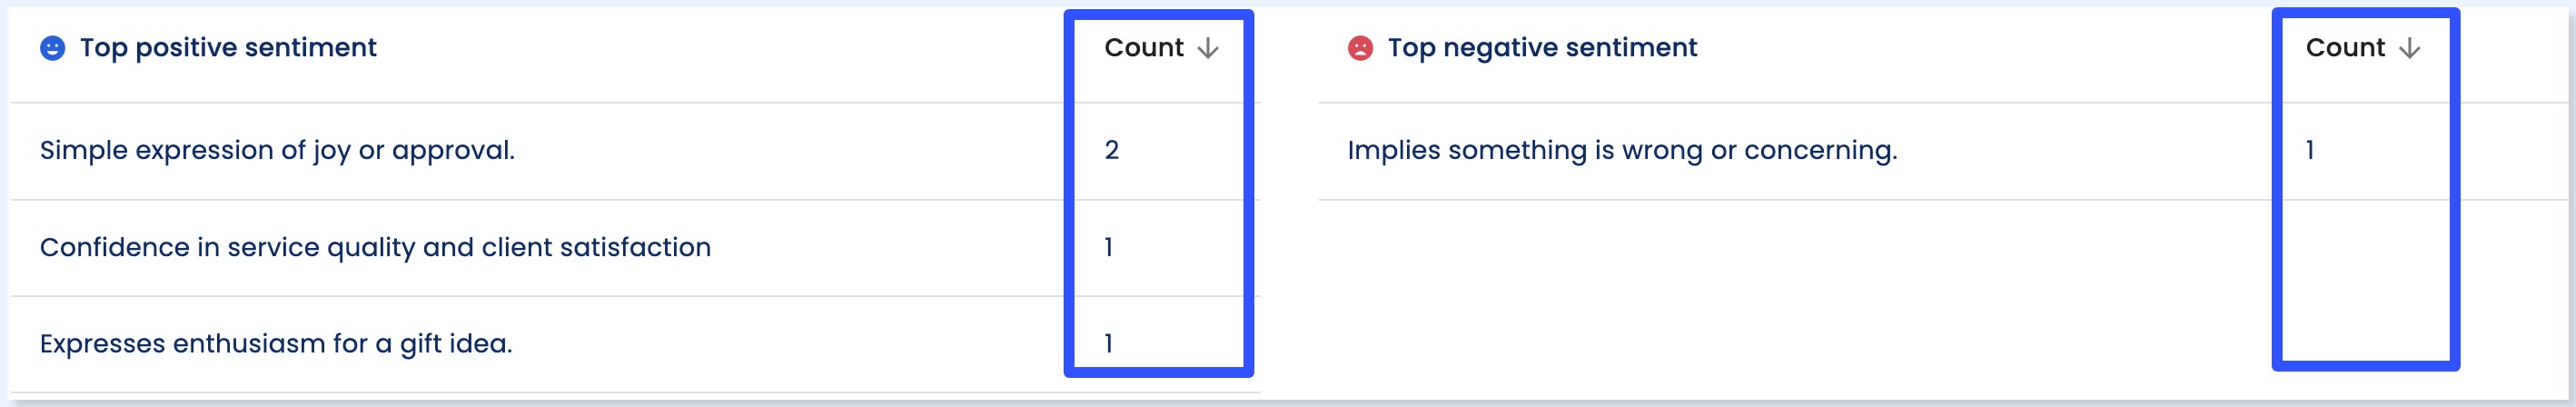Open "Expresses enthusiasm for a gift idea" row

pyautogui.click(x=276, y=344)
